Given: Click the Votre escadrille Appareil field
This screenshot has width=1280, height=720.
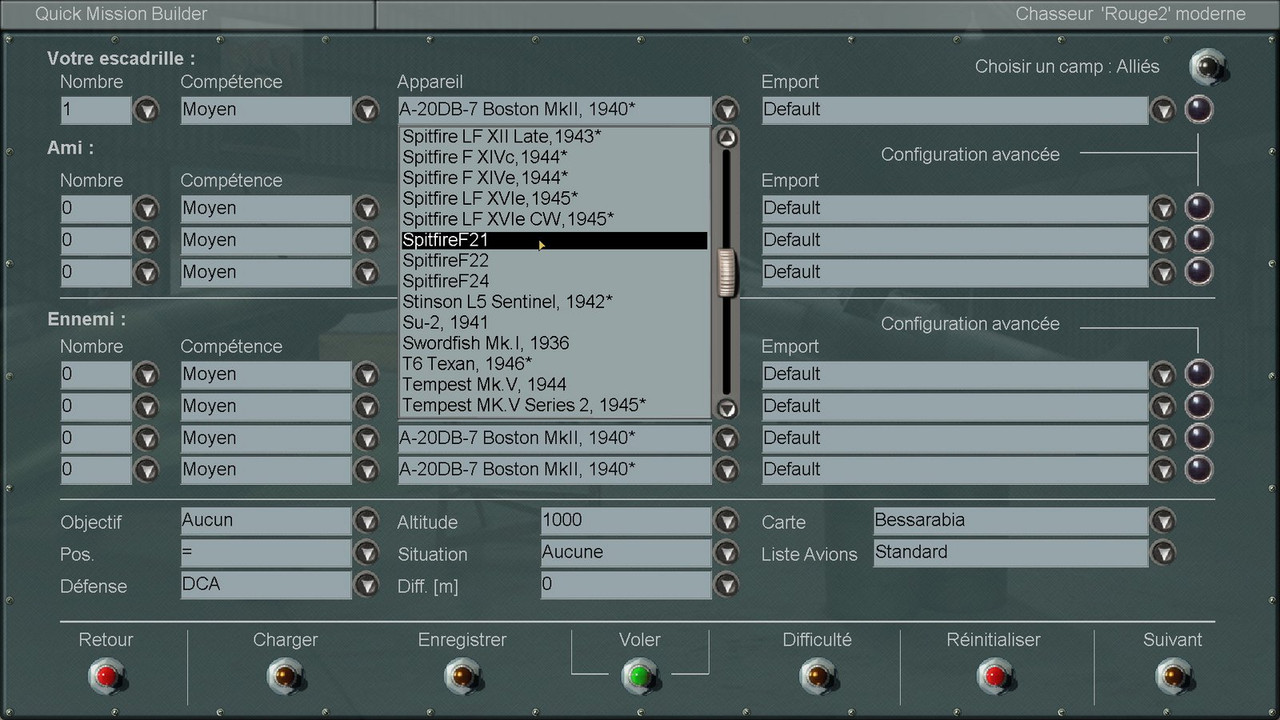Looking at the screenshot, I should click(x=554, y=110).
